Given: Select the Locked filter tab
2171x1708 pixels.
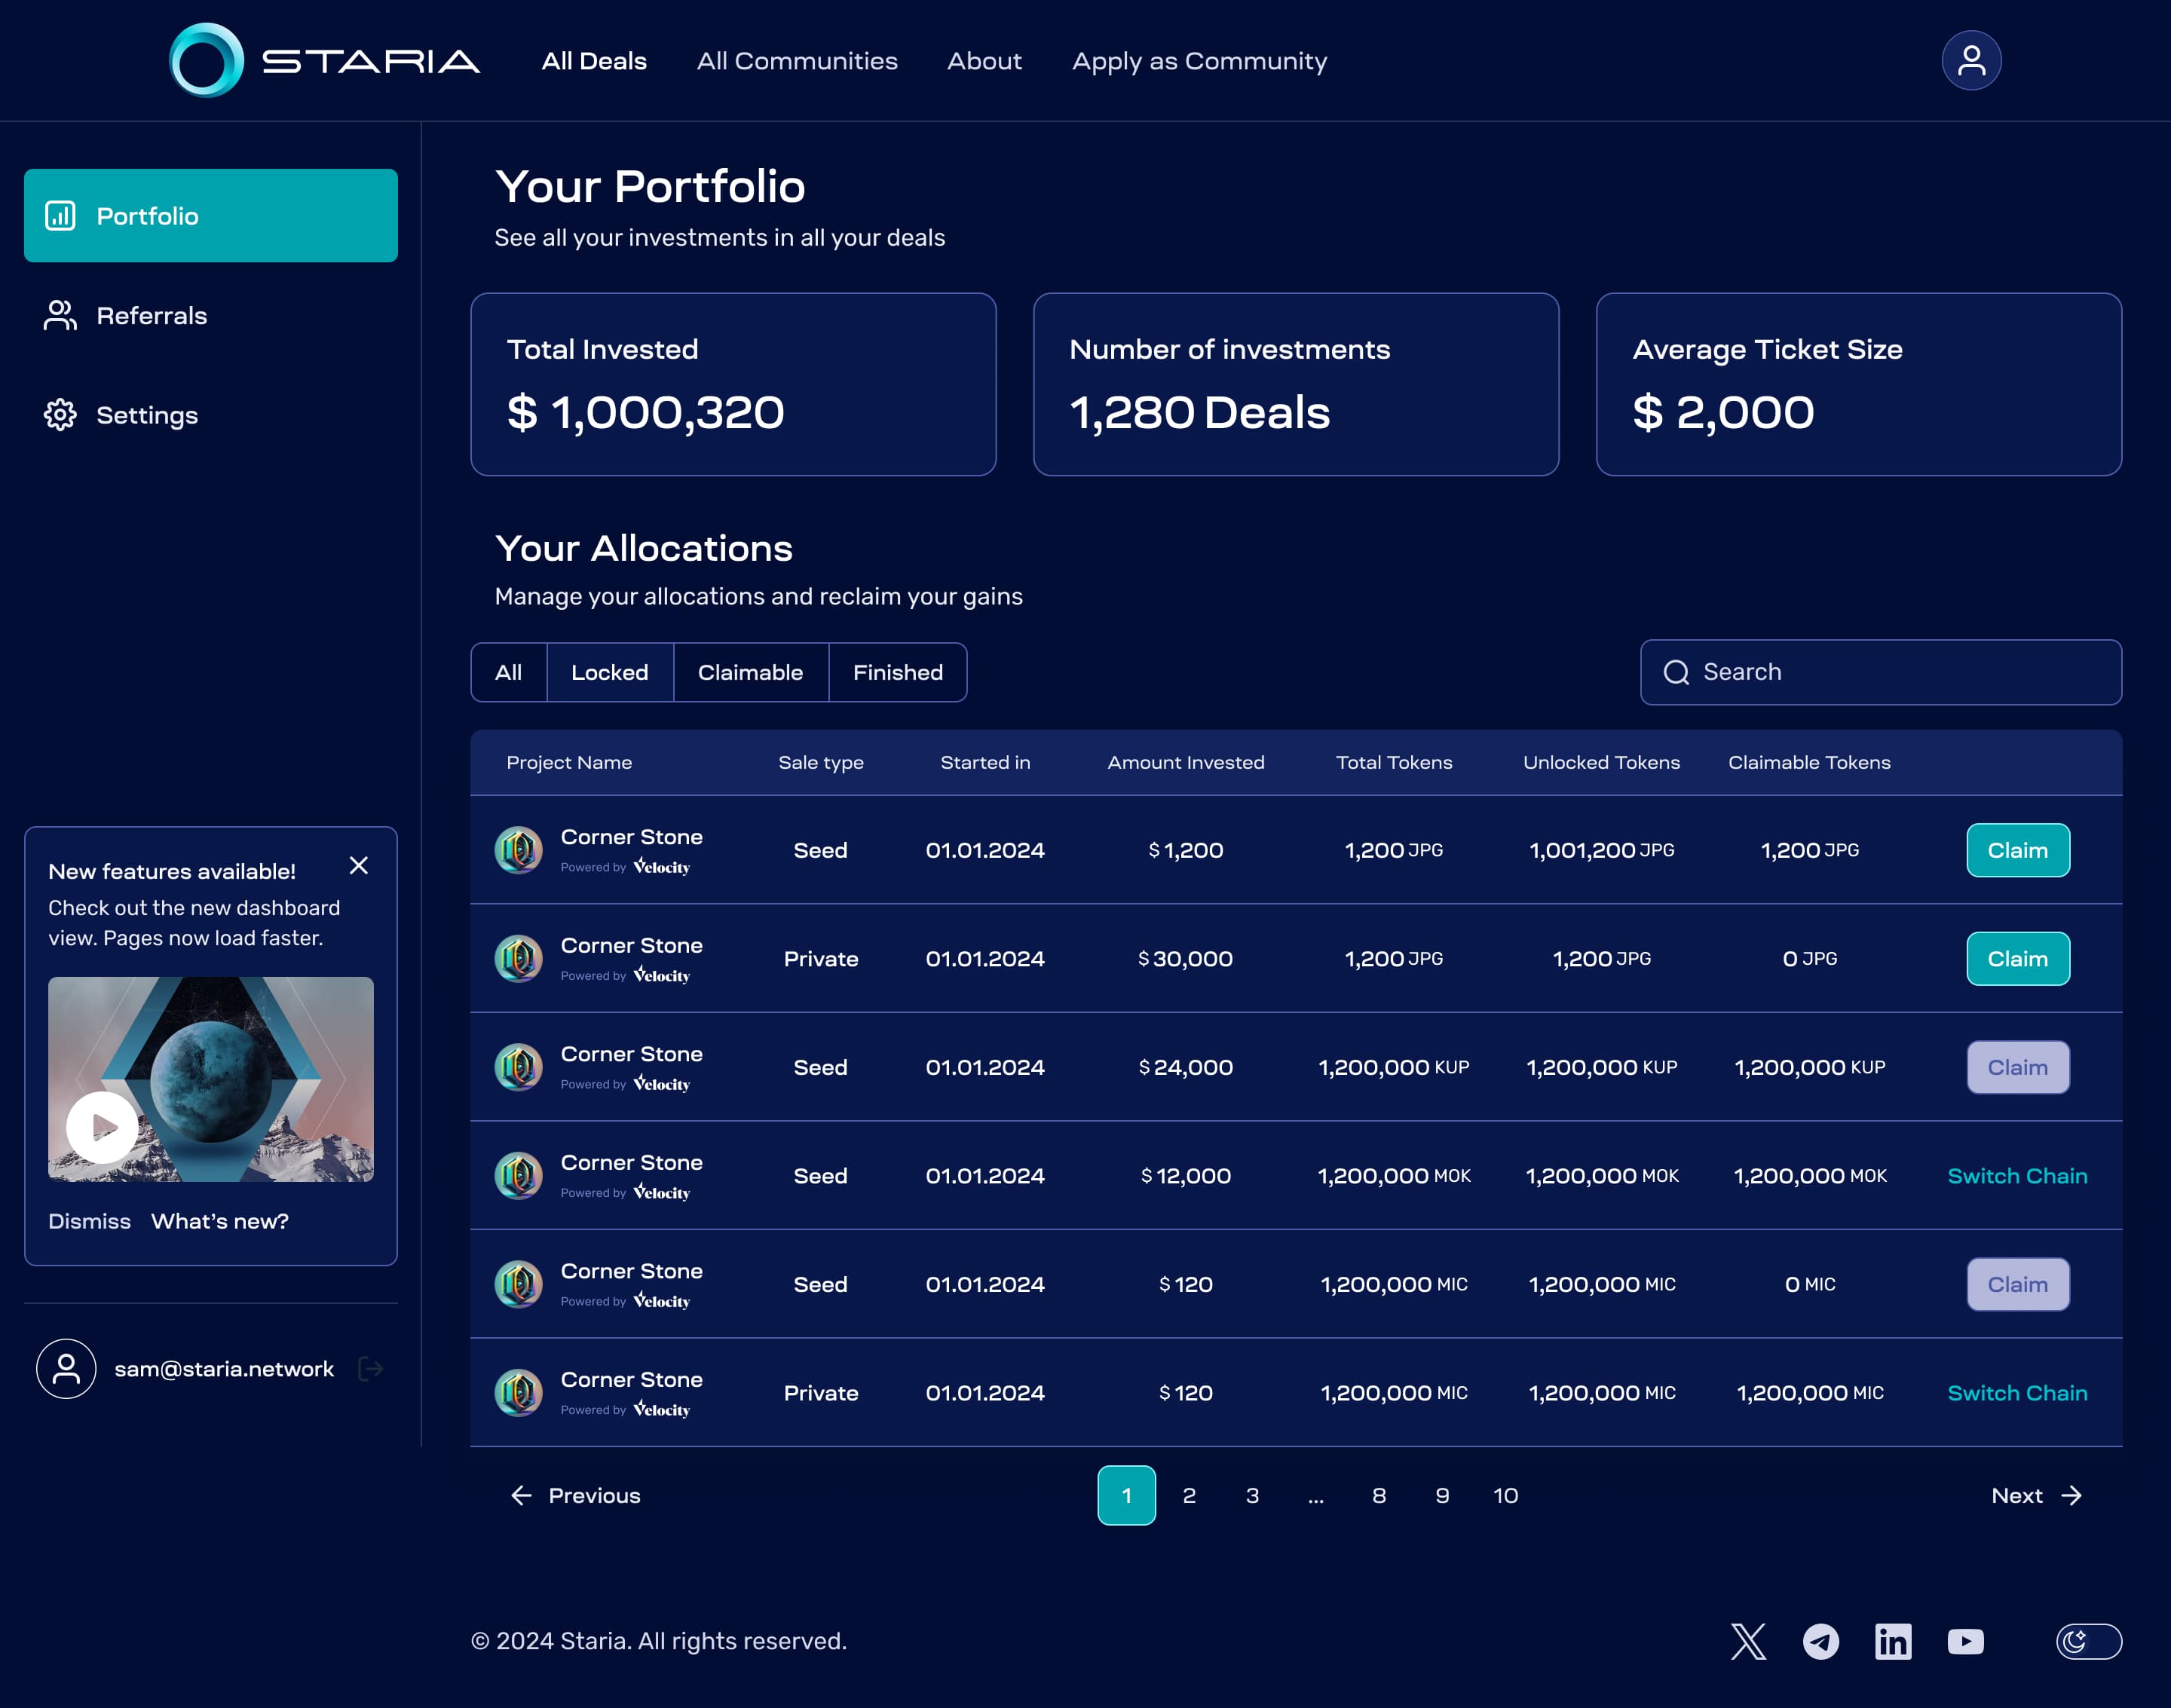Looking at the screenshot, I should [x=609, y=672].
